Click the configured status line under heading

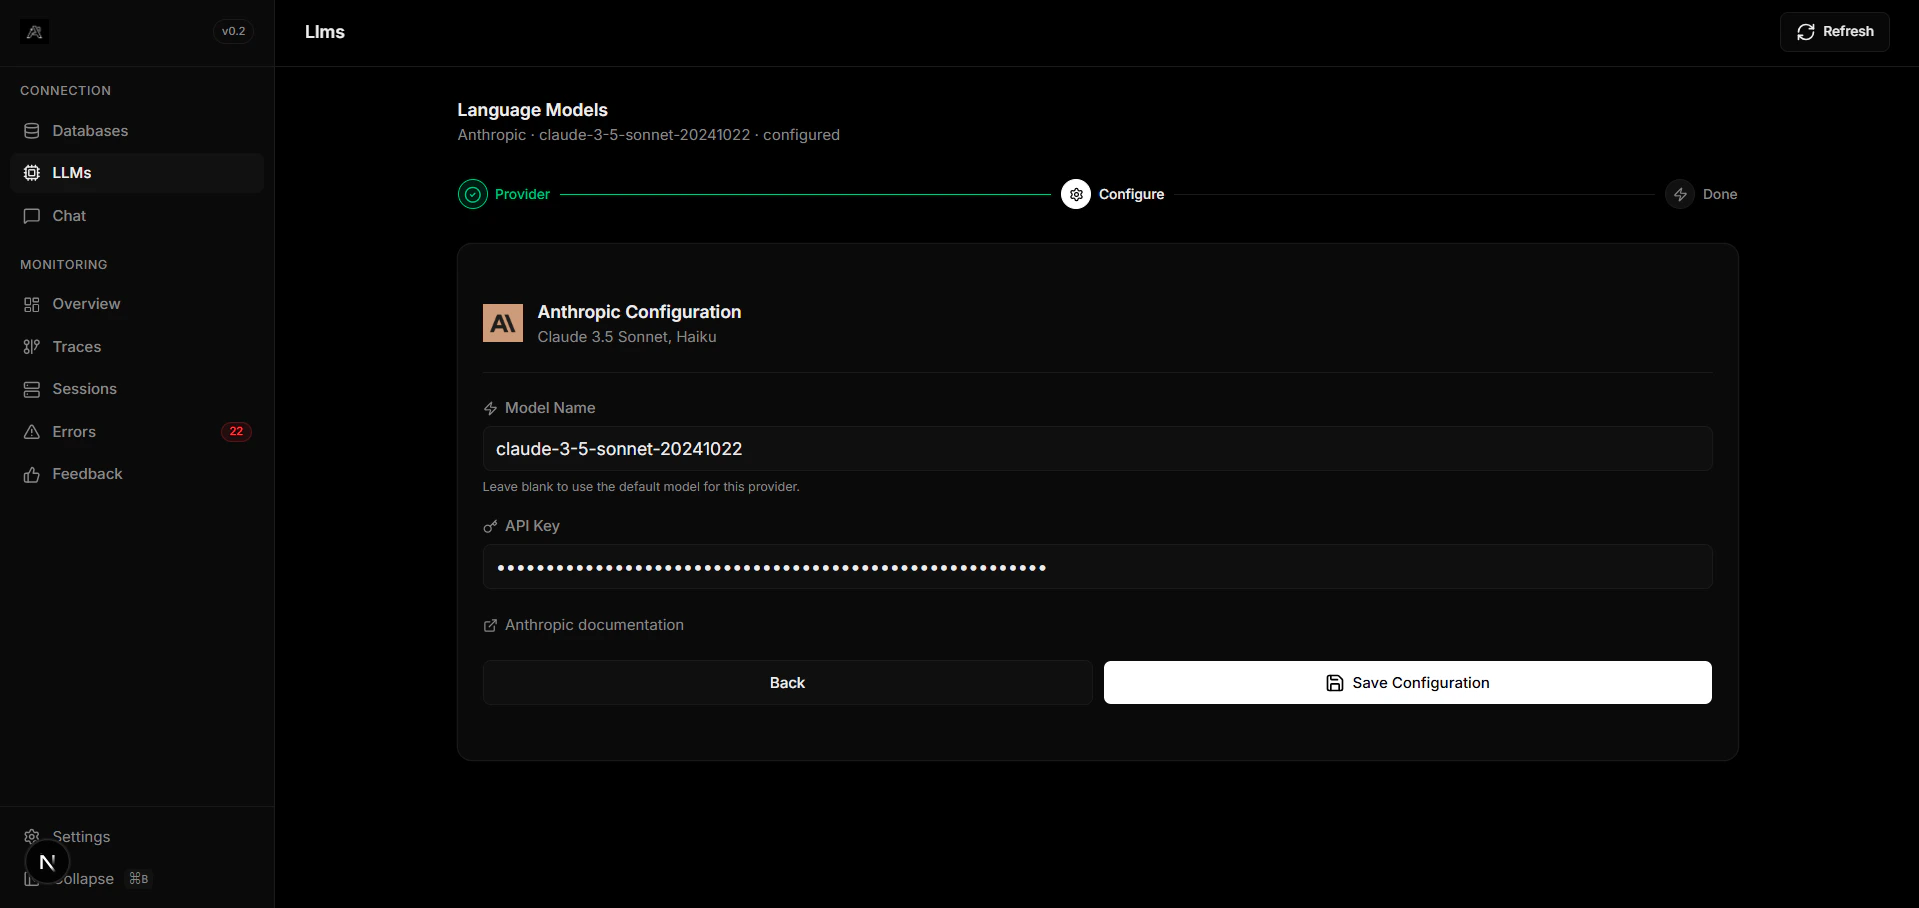tap(648, 135)
